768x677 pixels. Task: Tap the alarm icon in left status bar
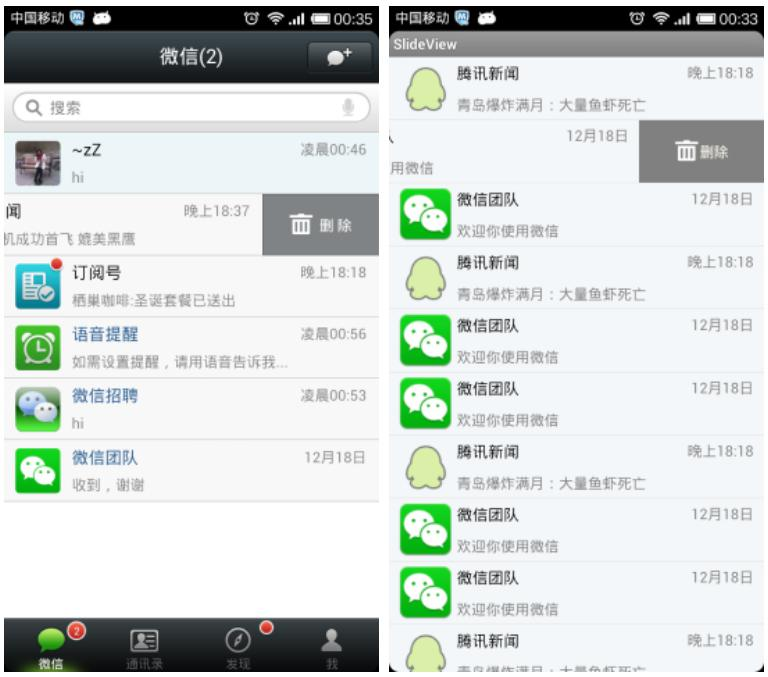[251, 19]
